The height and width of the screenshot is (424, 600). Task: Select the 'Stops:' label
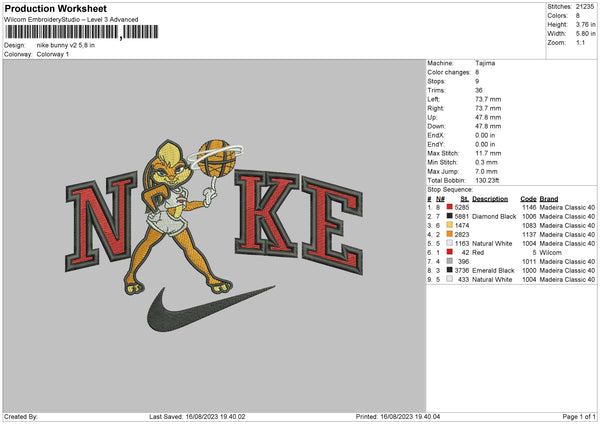437,81
